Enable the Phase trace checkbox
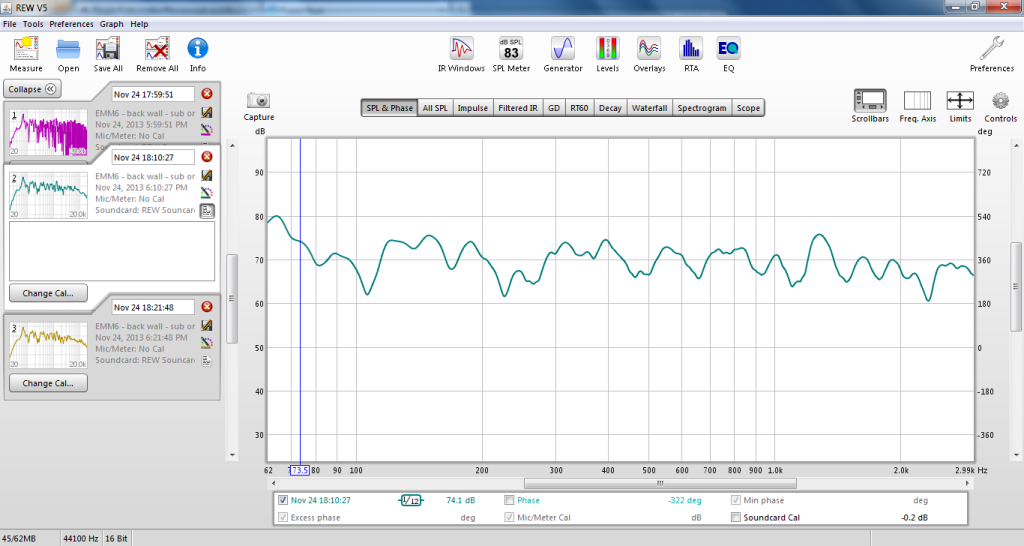This screenshot has width=1024, height=546. tap(510, 500)
